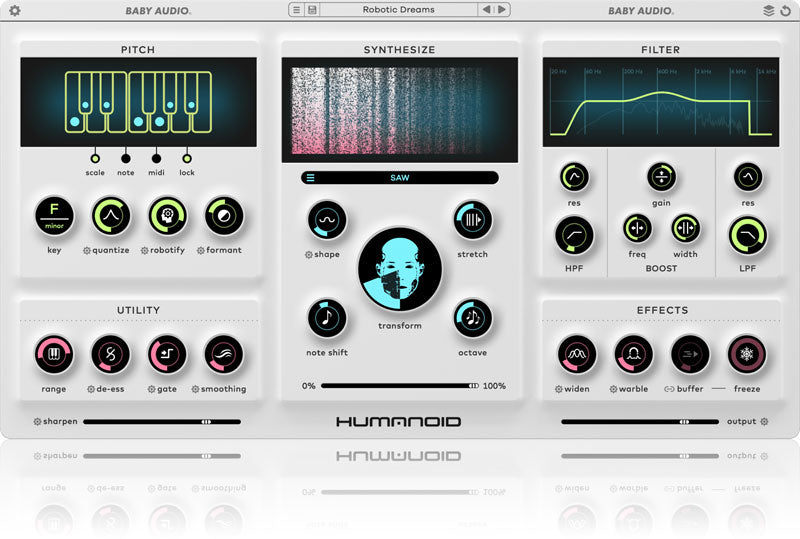Click the shape knob

click(327, 220)
